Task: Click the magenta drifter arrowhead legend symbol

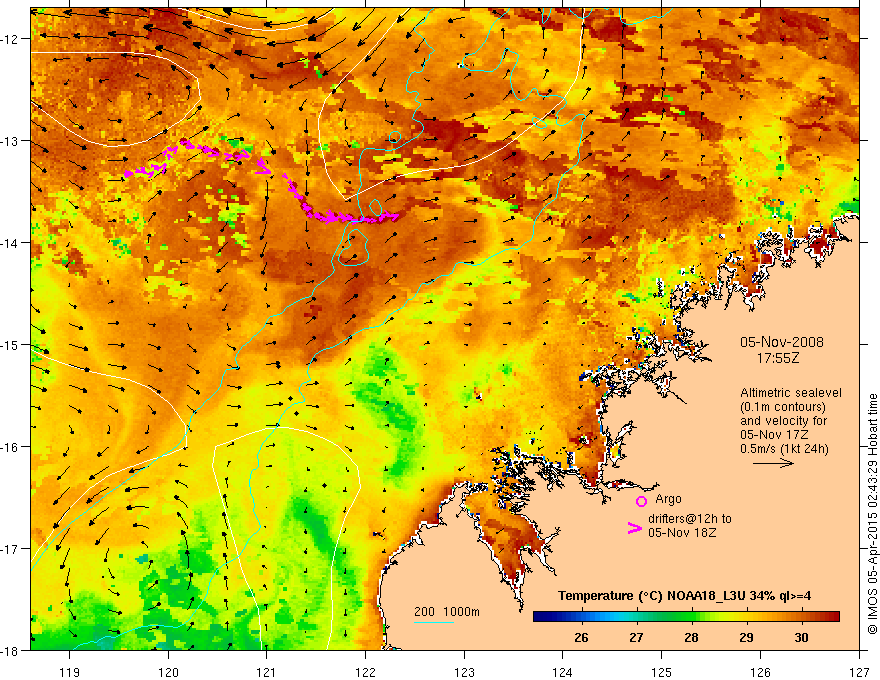Action: (x=634, y=528)
